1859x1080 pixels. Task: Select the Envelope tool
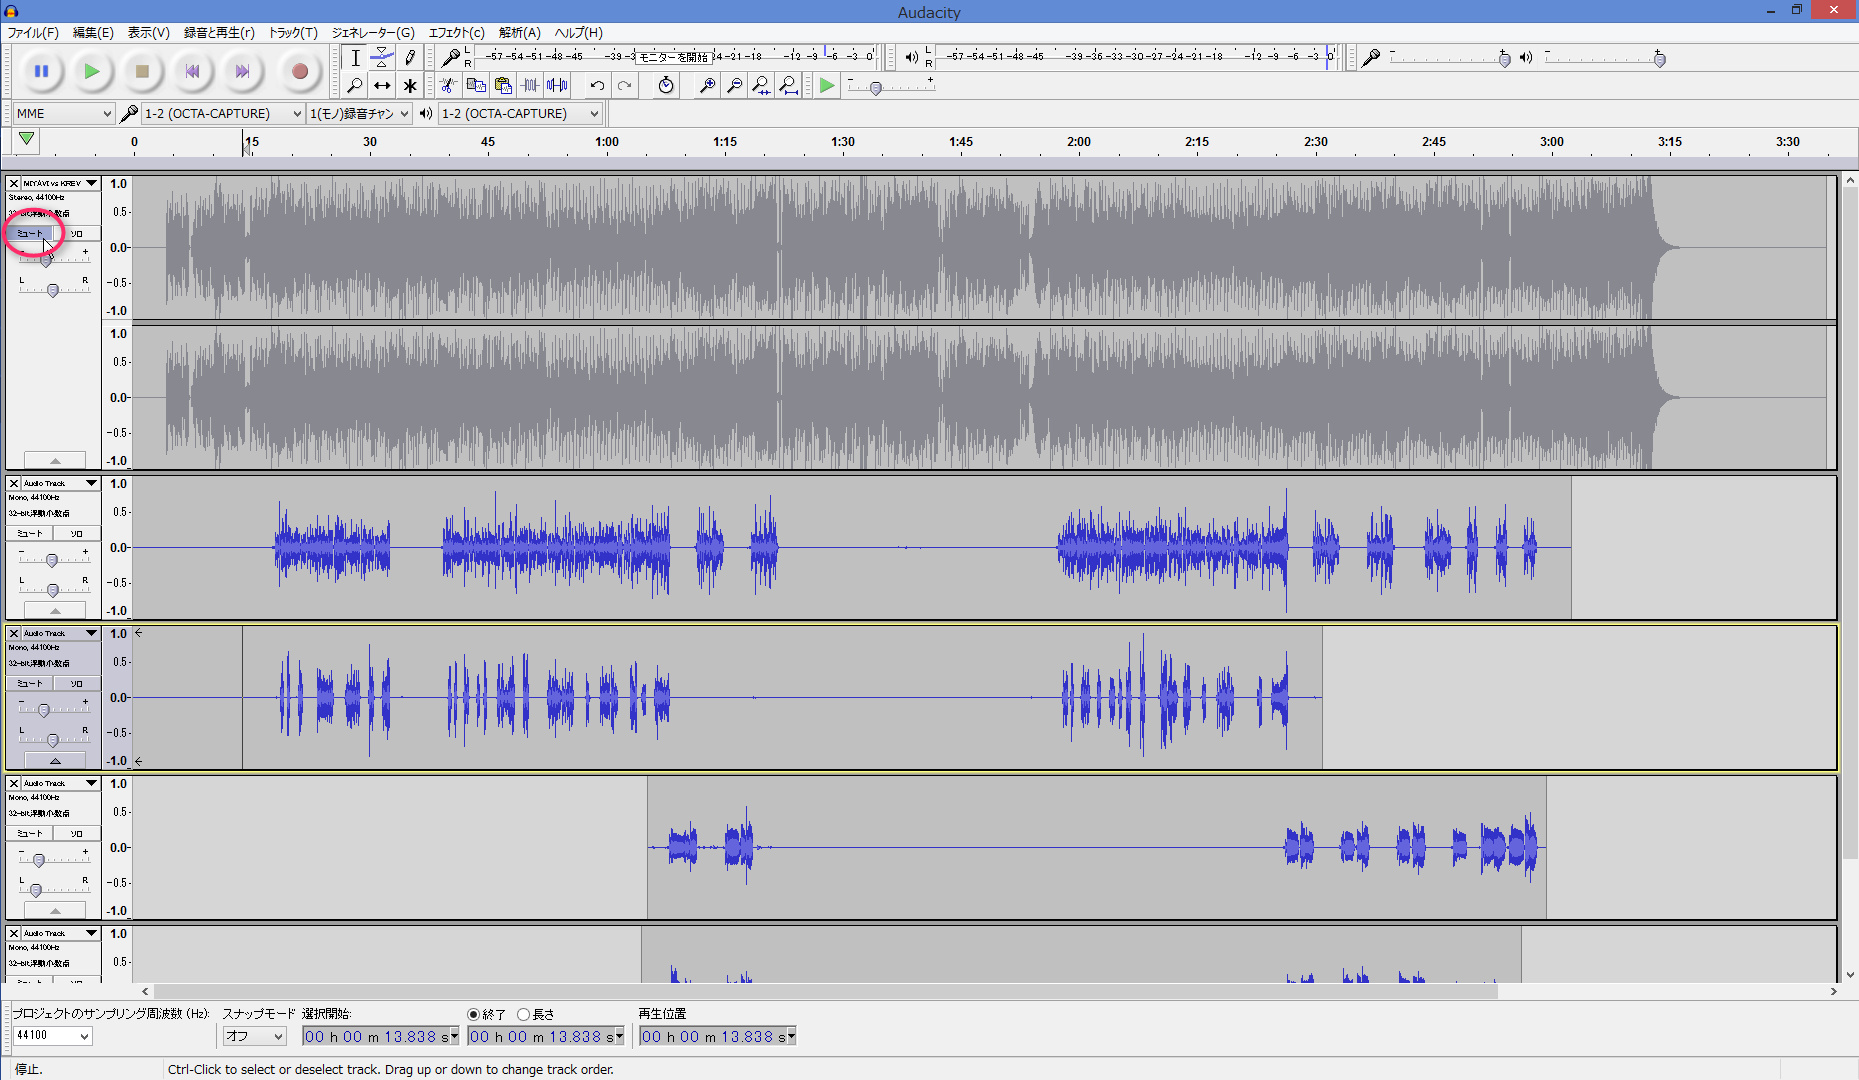coord(382,58)
